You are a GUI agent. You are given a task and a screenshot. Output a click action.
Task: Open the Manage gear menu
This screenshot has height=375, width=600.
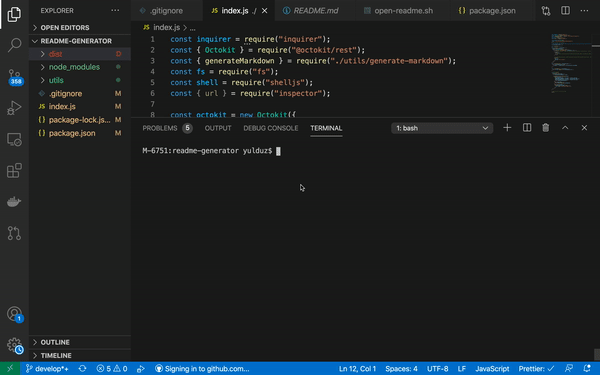[x=15, y=346]
